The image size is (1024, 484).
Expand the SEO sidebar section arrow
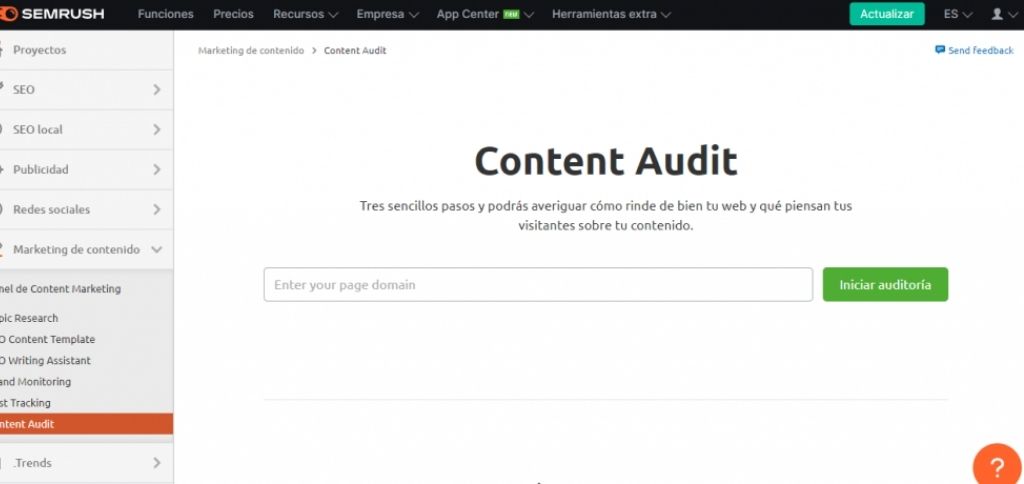(157, 89)
